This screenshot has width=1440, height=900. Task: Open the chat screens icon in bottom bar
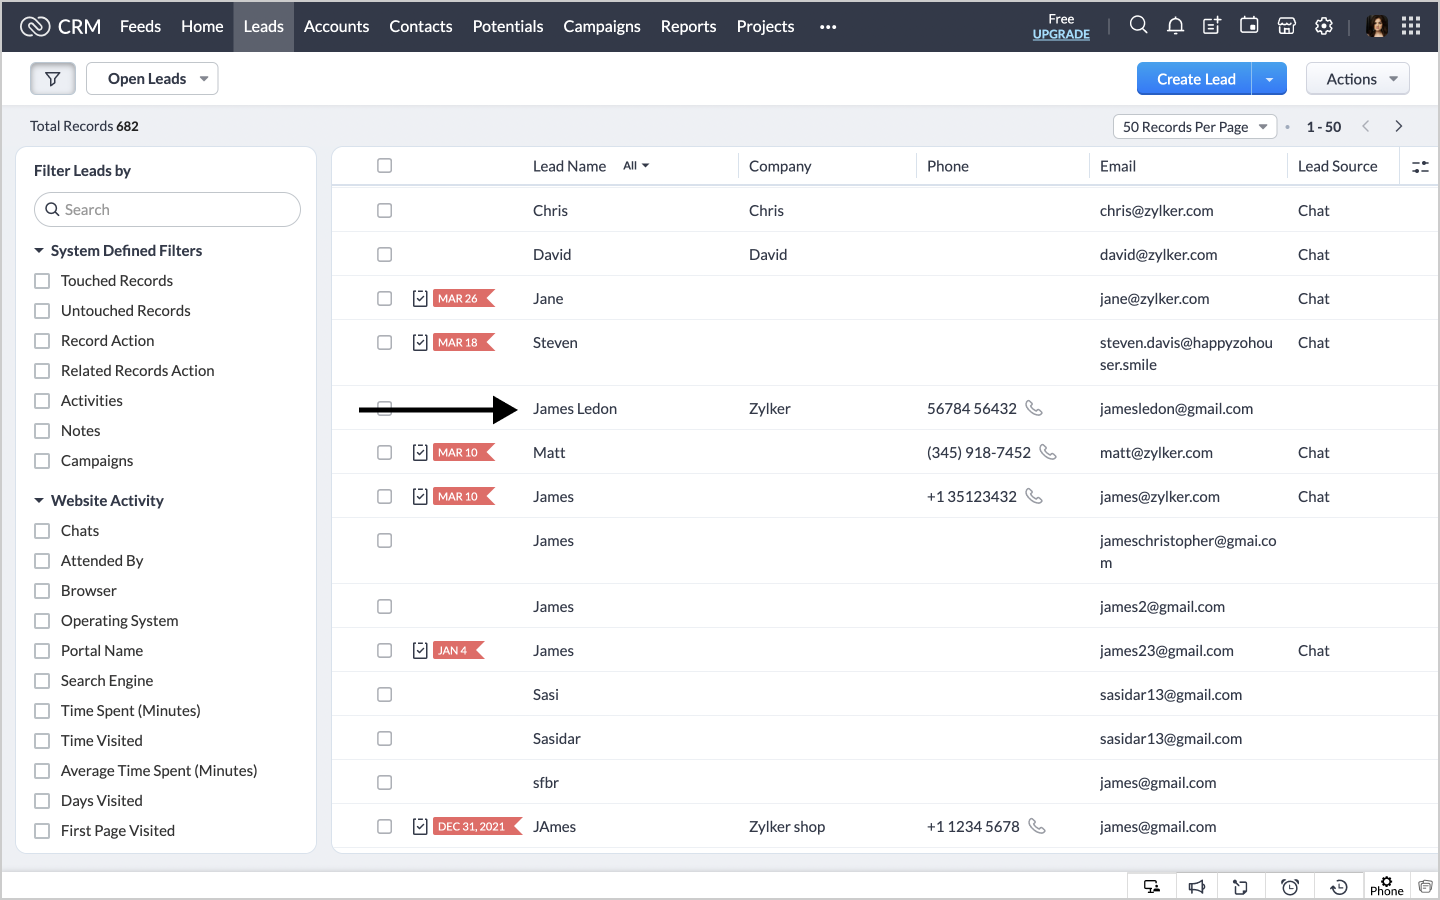[1152, 887]
